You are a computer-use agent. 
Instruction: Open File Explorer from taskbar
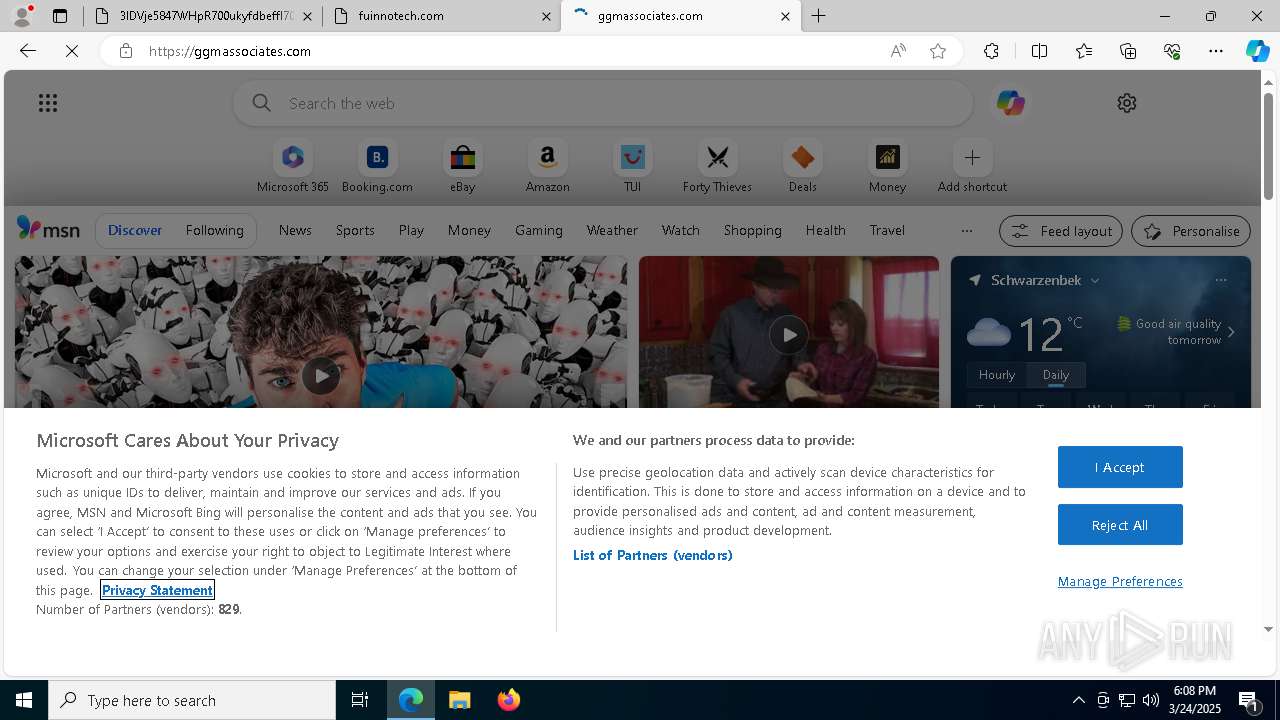pyautogui.click(x=460, y=700)
